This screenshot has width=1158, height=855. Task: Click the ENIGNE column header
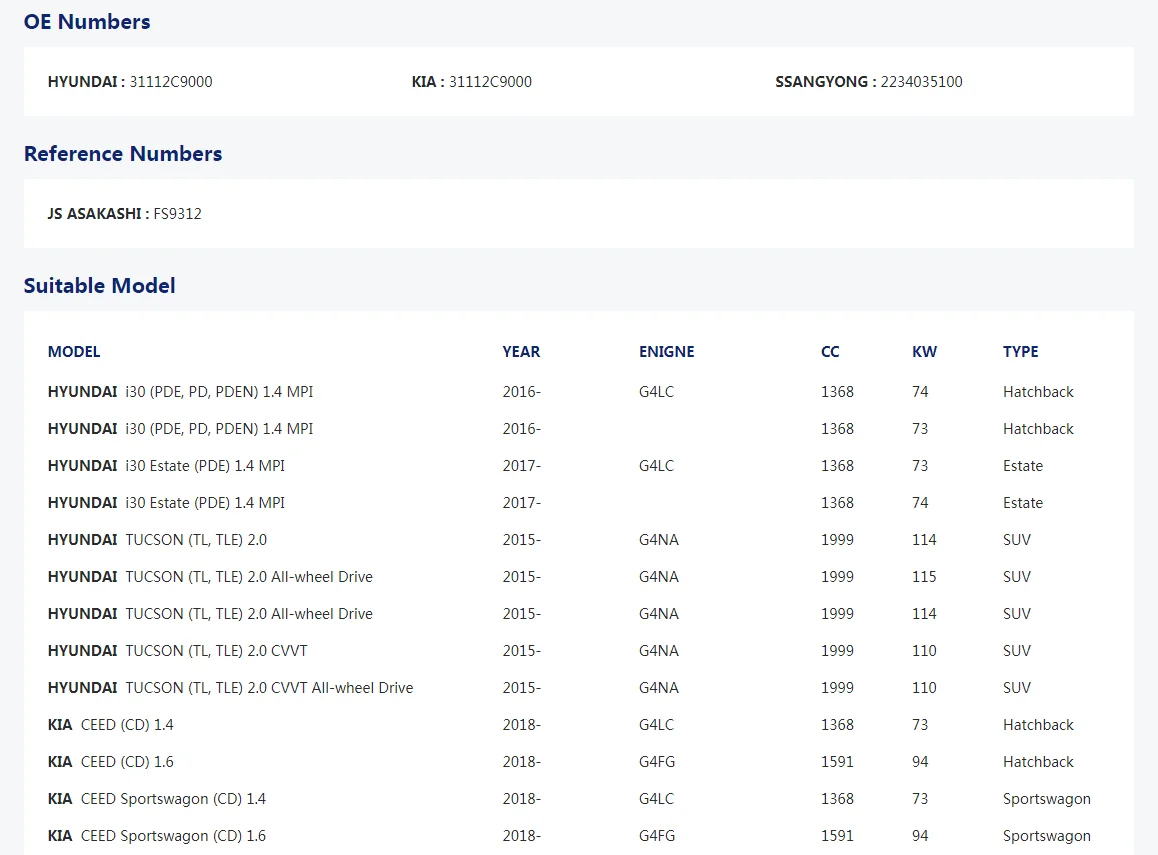[667, 351]
